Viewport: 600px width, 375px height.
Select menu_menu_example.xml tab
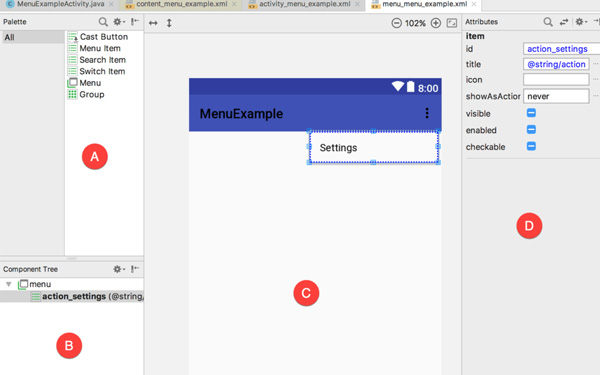[x=424, y=4]
